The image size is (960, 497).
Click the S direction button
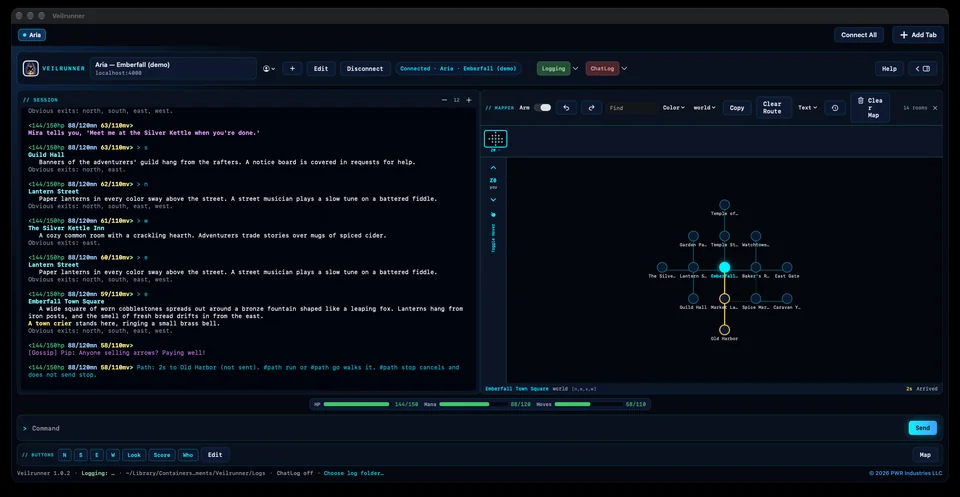pyautogui.click(x=81, y=455)
